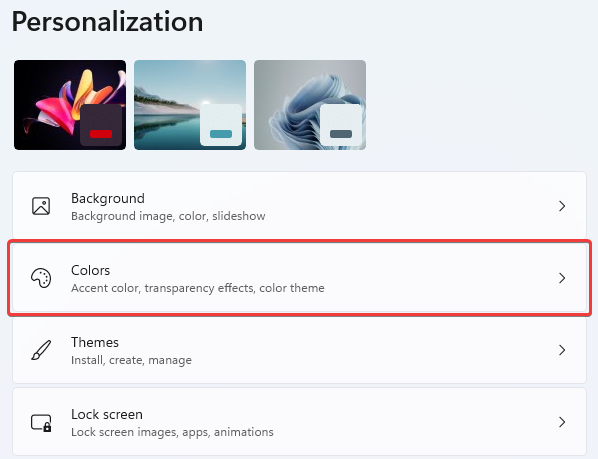Image resolution: width=598 pixels, height=459 pixels.
Task: Expand Background settings chevron arrow
Action: [x=562, y=206]
